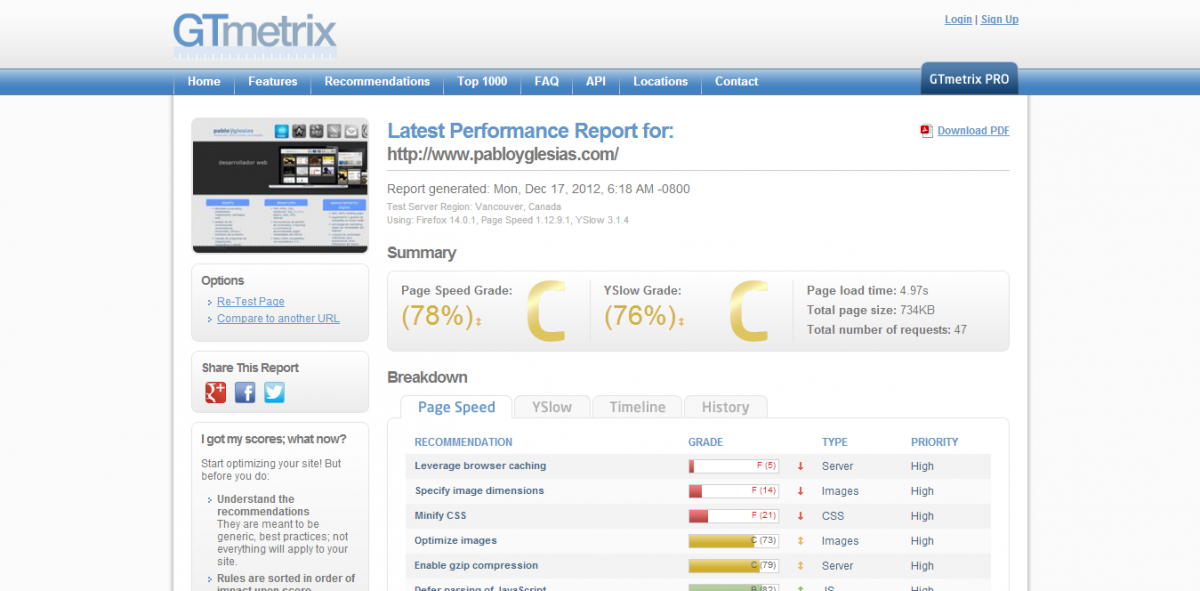Viewport: 1200px width, 591px height.
Task: Click the Report generated date line
Action: coord(538,189)
